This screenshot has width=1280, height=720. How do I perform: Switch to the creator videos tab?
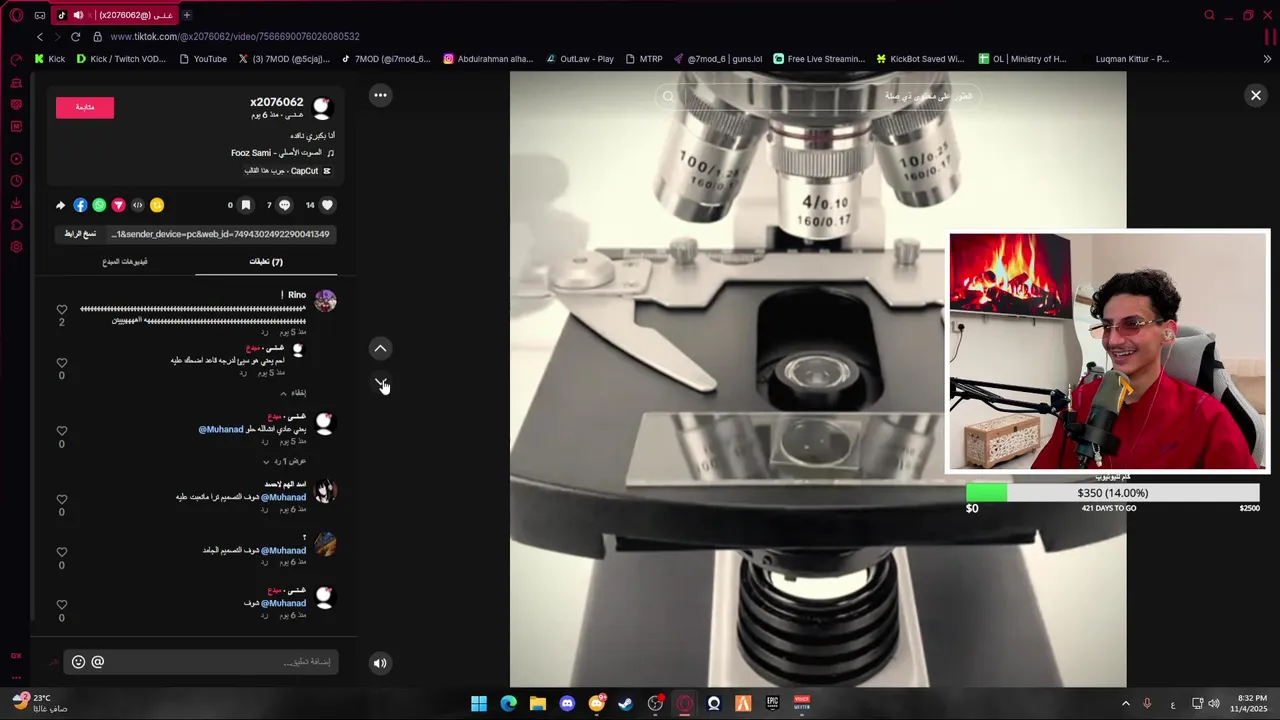[125, 262]
